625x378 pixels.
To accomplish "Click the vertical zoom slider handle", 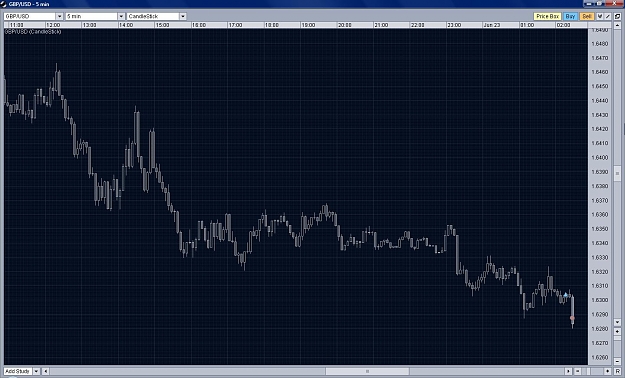I will pyautogui.click(x=617, y=338).
